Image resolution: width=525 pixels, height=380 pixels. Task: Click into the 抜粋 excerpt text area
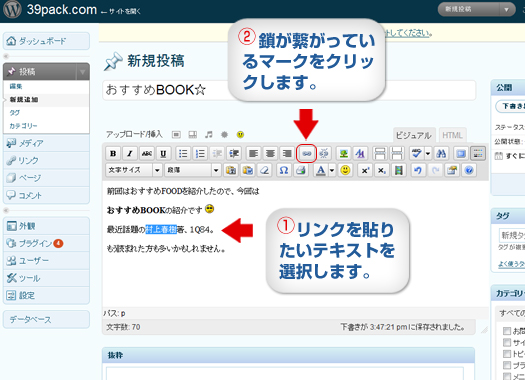pyautogui.click(x=285, y=373)
